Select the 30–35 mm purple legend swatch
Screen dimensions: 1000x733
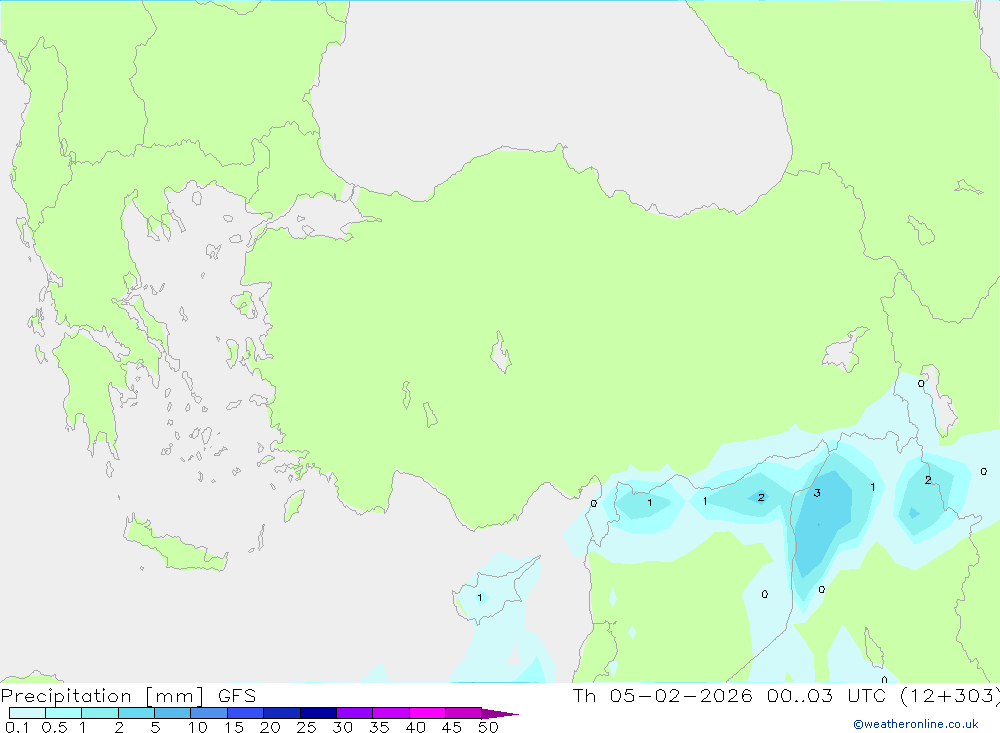tap(355, 713)
